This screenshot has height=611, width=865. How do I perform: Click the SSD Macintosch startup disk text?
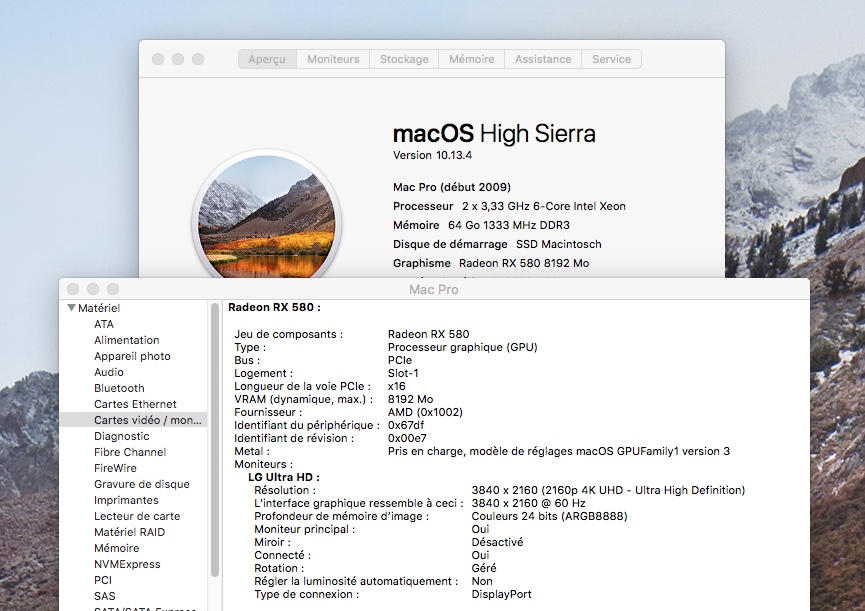pyautogui.click(x=558, y=244)
